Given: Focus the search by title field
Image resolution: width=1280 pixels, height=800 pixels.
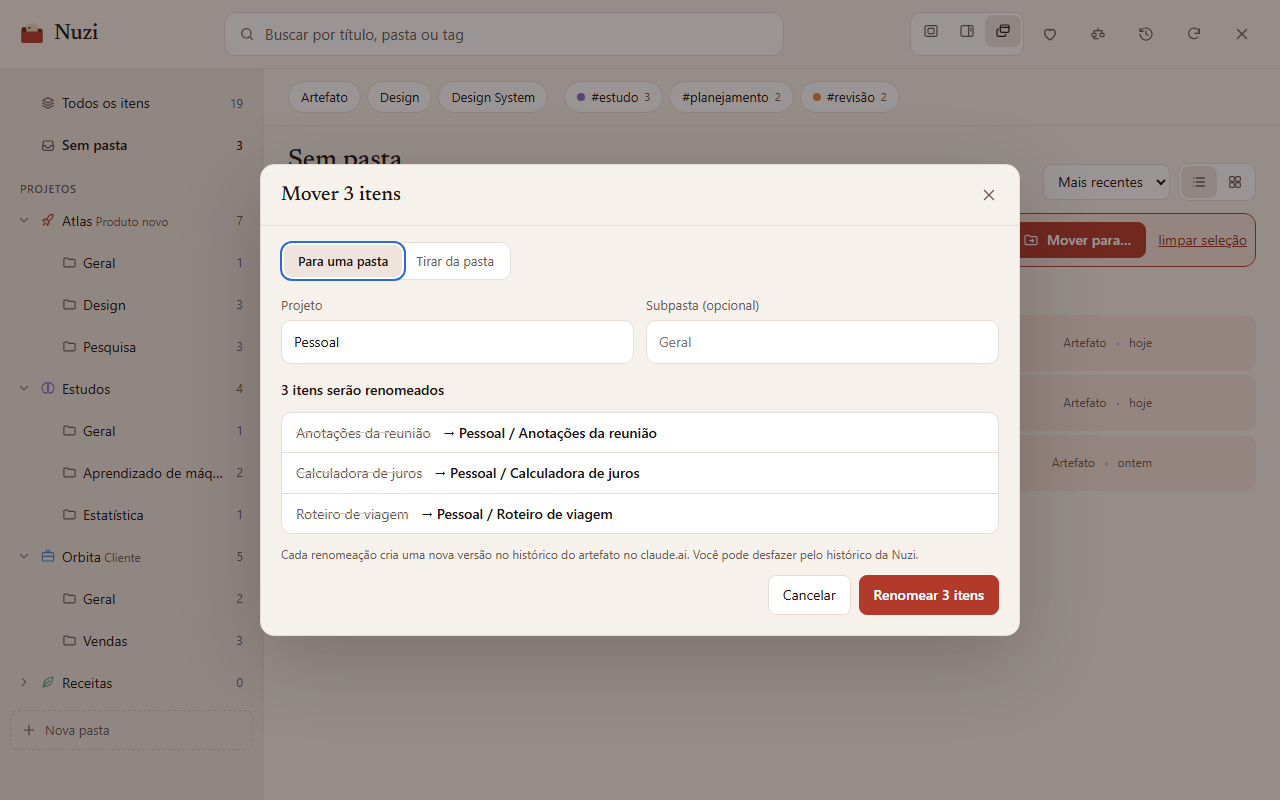Looking at the screenshot, I should point(504,34).
